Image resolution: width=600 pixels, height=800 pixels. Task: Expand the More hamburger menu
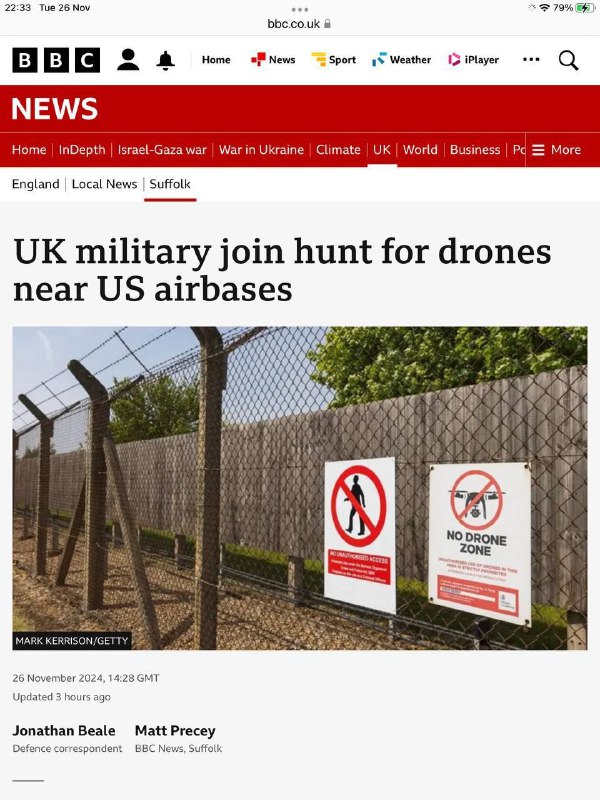tap(557, 149)
